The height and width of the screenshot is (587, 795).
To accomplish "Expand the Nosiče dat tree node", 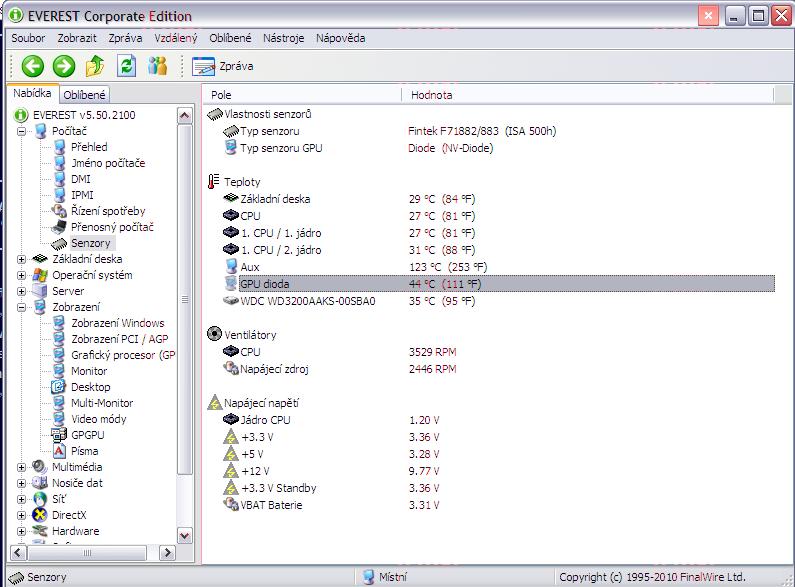I will [21, 483].
